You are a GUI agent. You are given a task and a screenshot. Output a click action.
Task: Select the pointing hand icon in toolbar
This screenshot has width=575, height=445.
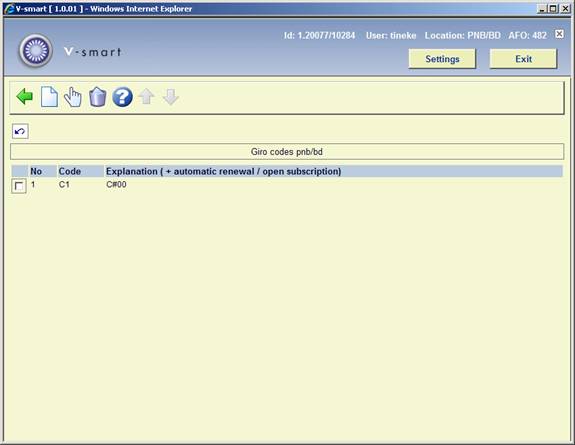pos(73,97)
